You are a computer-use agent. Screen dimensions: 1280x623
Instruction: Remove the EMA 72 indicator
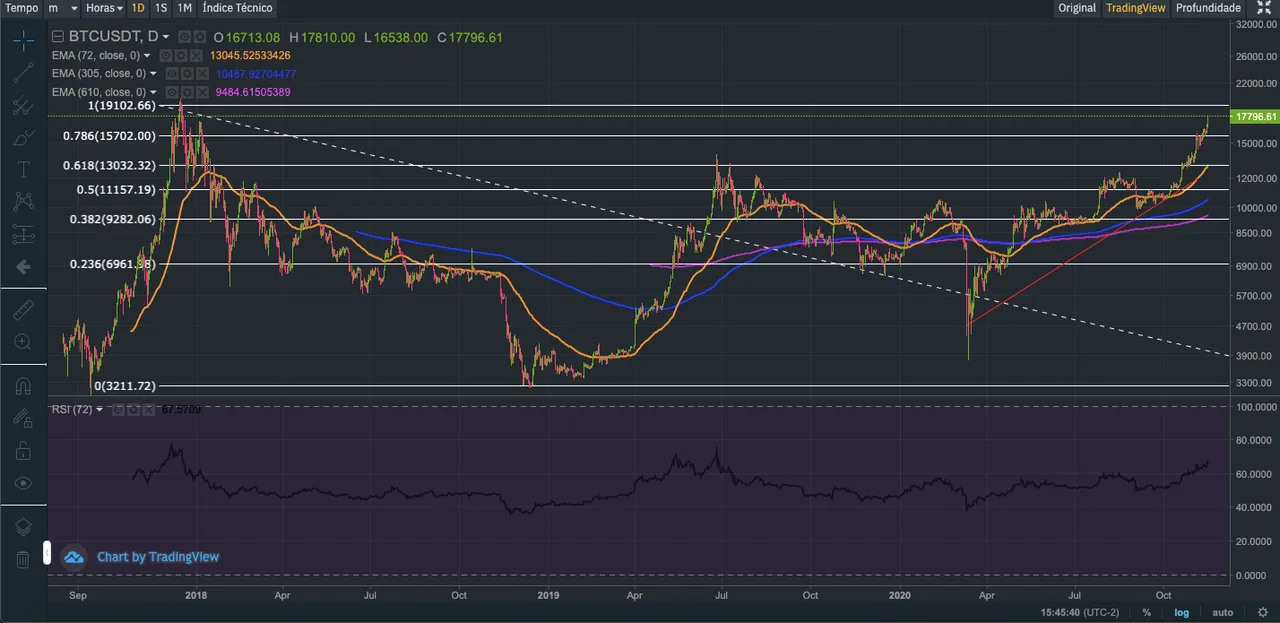tap(196, 56)
